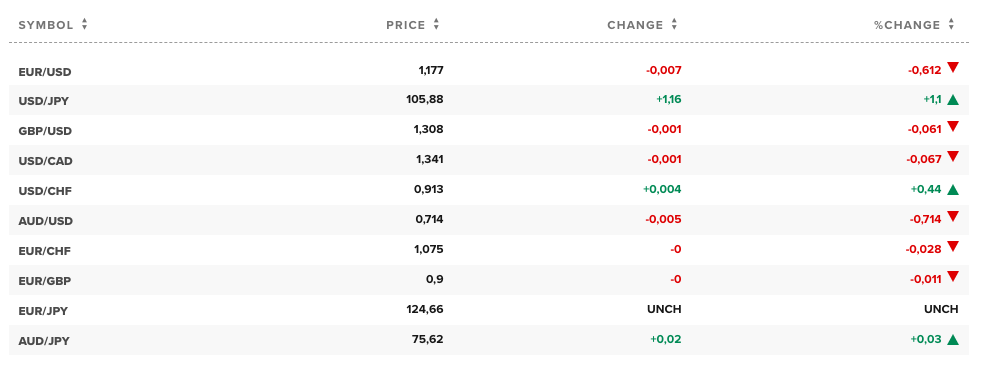Click the %CHANGE header label
This screenshot has width=993, height=368.
907,25
